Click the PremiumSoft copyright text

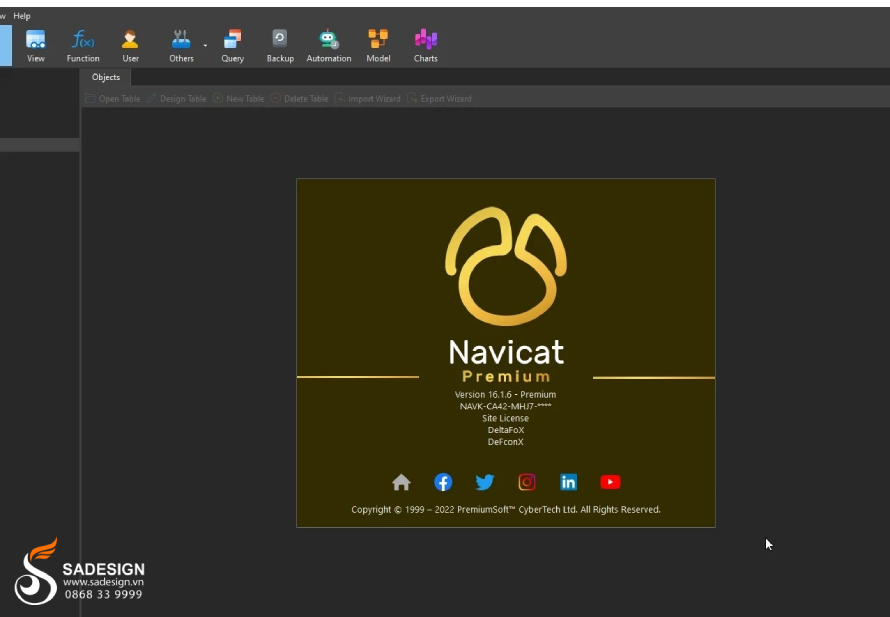click(x=506, y=510)
